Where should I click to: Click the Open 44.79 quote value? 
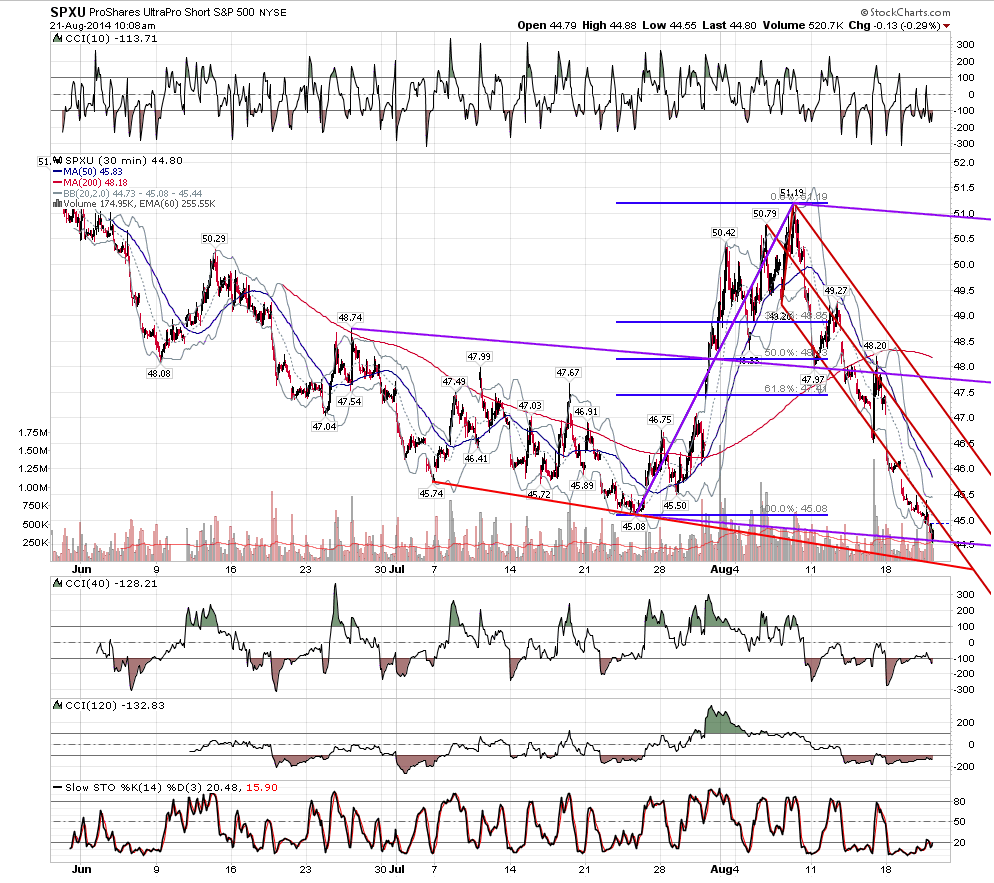coord(547,25)
